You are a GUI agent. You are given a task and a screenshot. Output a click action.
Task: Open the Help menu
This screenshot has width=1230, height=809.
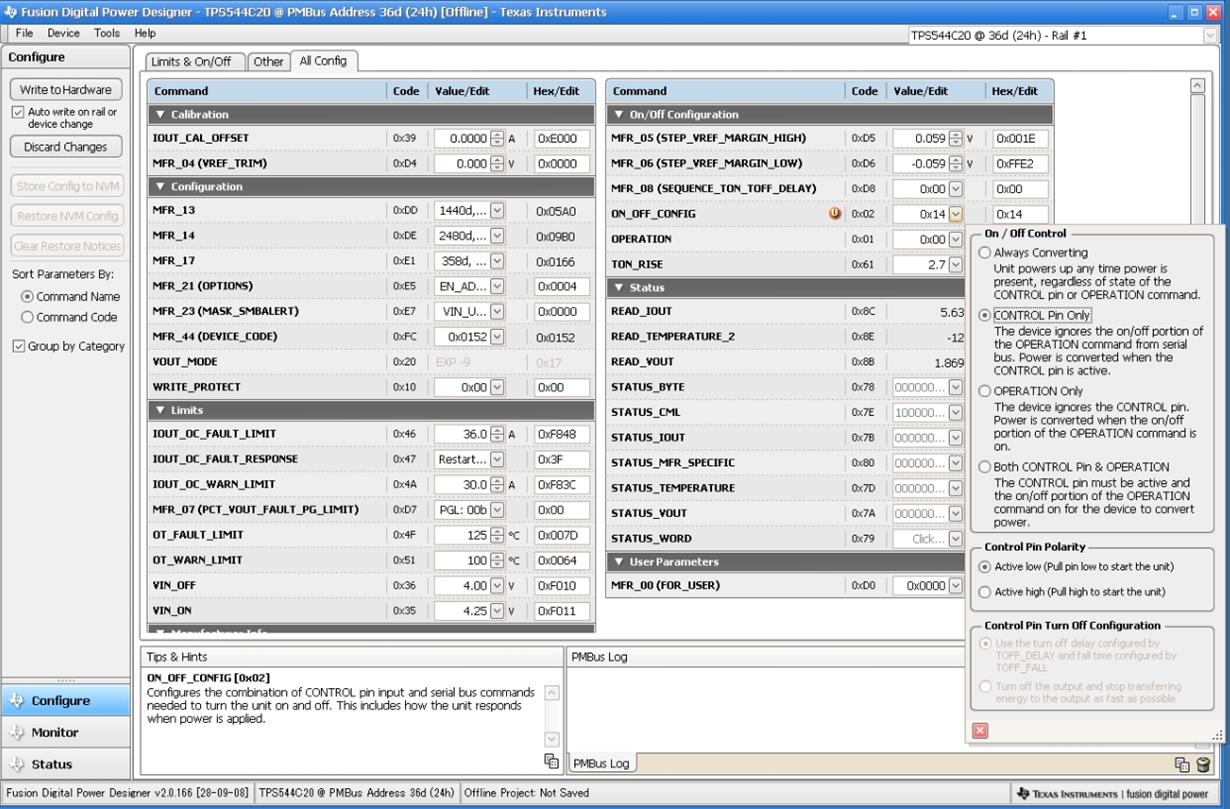(145, 33)
